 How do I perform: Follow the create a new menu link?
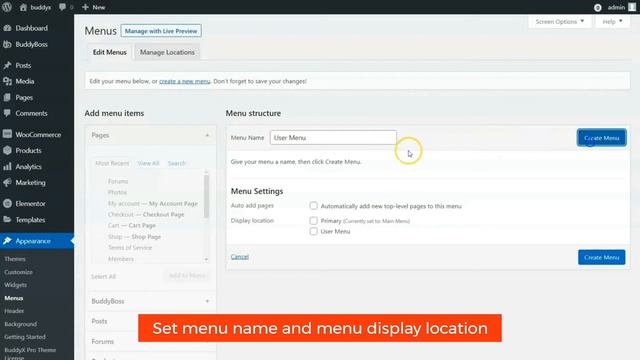[184, 81]
